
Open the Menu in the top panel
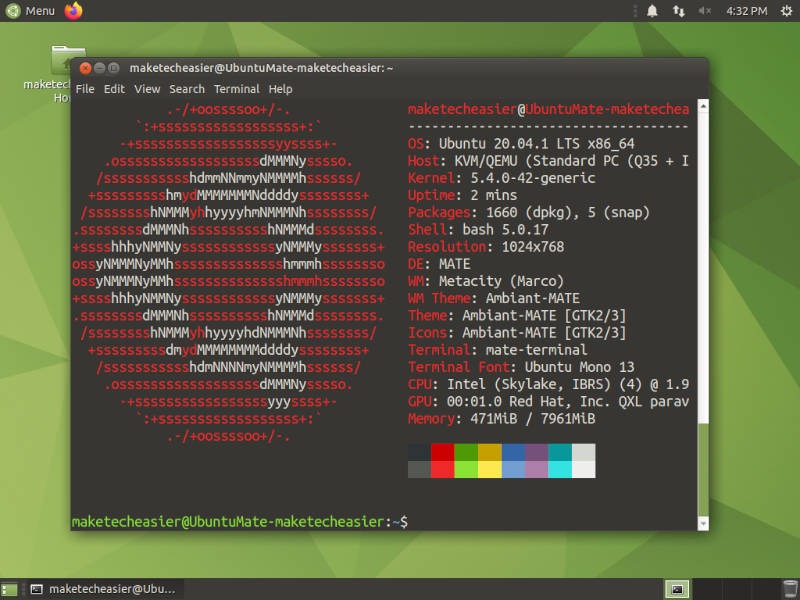click(x=30, y=12)
